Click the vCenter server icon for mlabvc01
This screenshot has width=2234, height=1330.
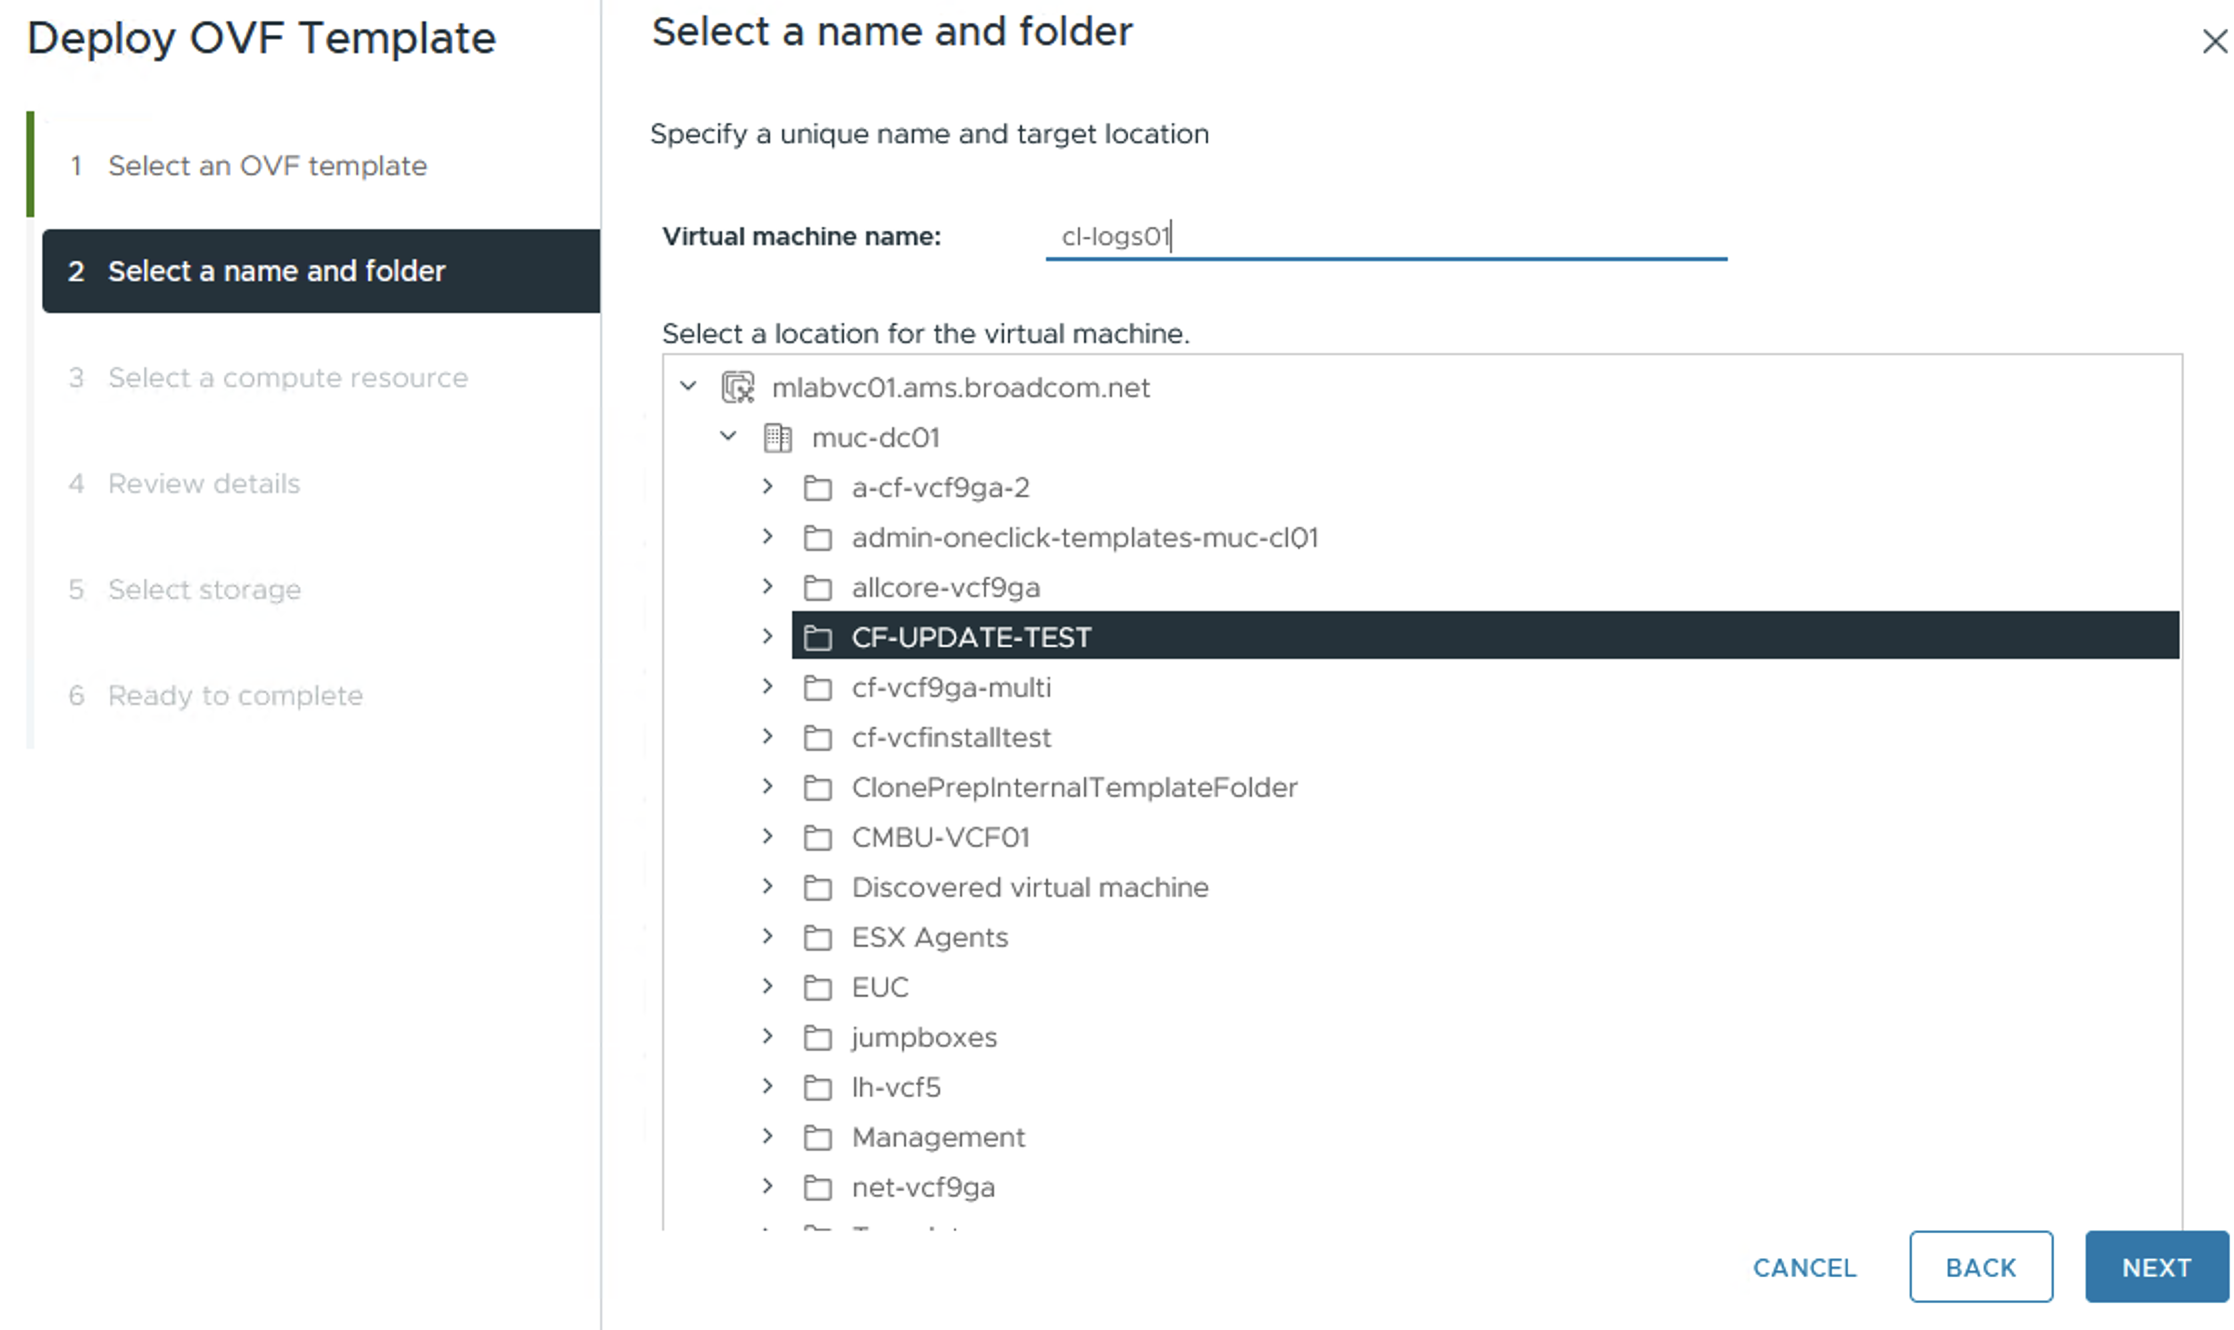click(738, 387)
